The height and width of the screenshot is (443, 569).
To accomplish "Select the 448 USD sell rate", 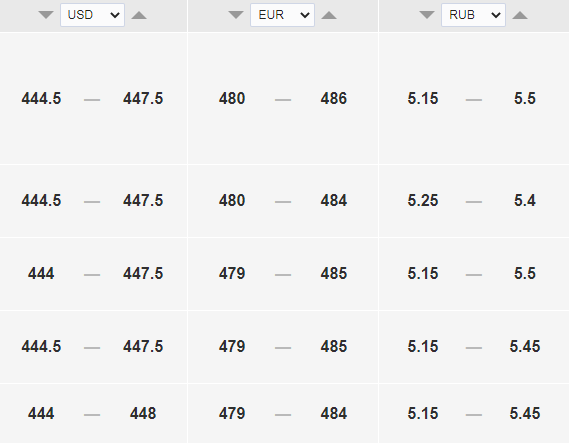I will pyautogui.click(x=143, y=413).
